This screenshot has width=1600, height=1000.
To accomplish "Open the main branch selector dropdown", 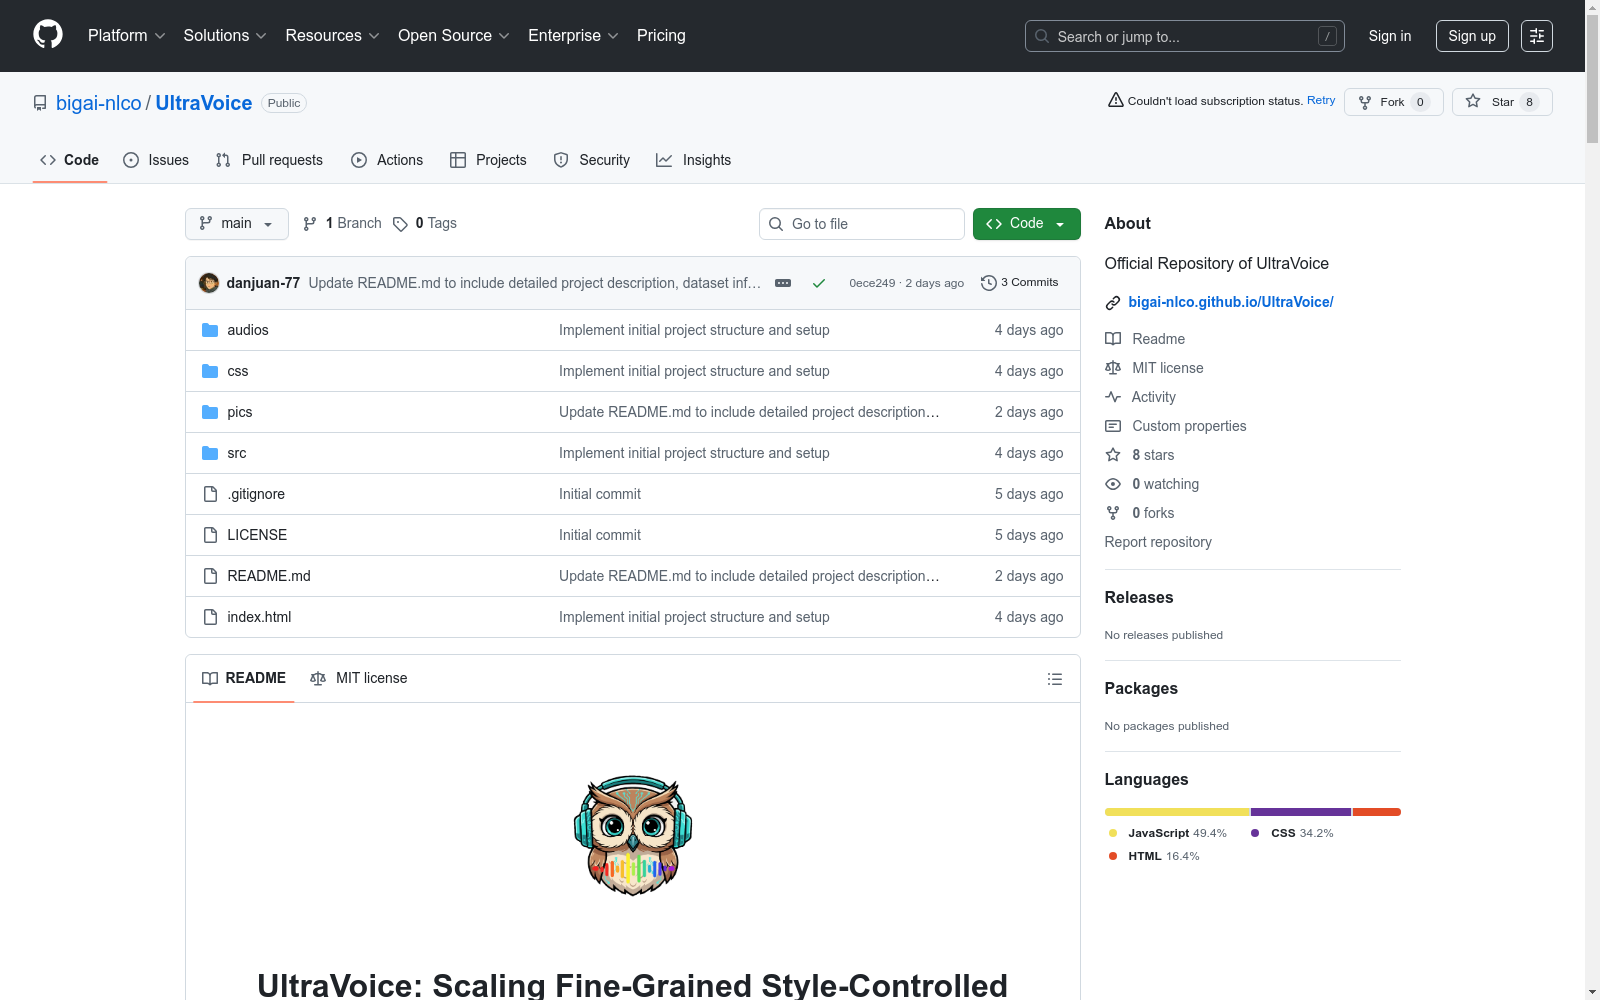I will click(x=237, y=224).
